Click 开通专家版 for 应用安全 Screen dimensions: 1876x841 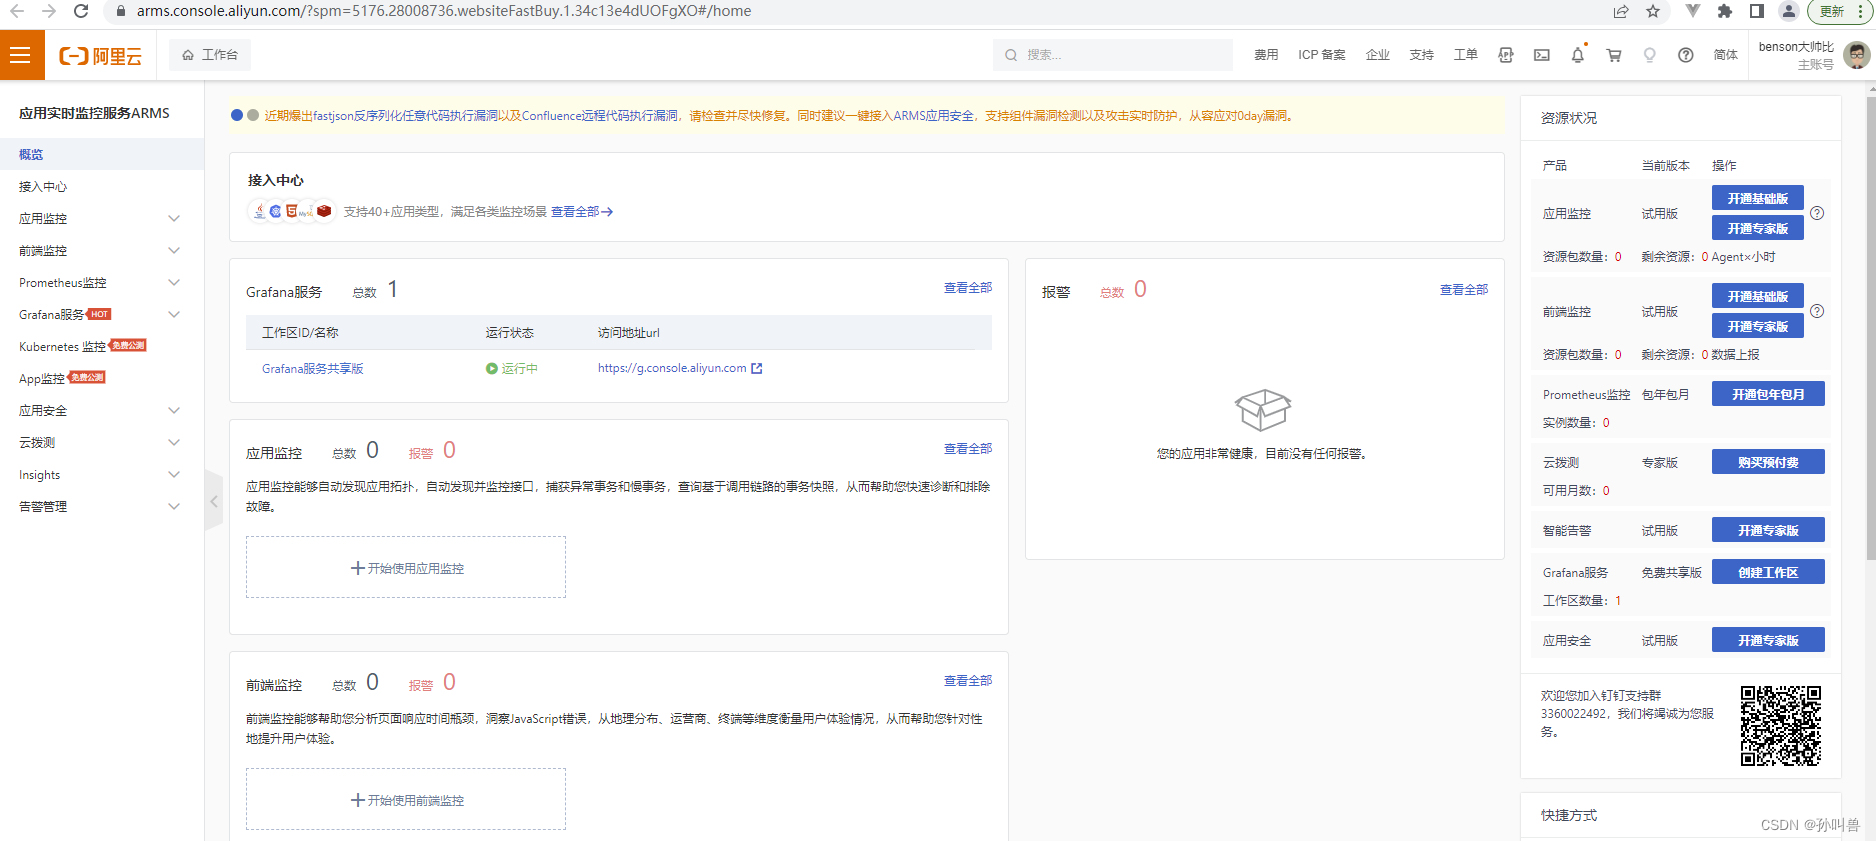click(1768, 640)
